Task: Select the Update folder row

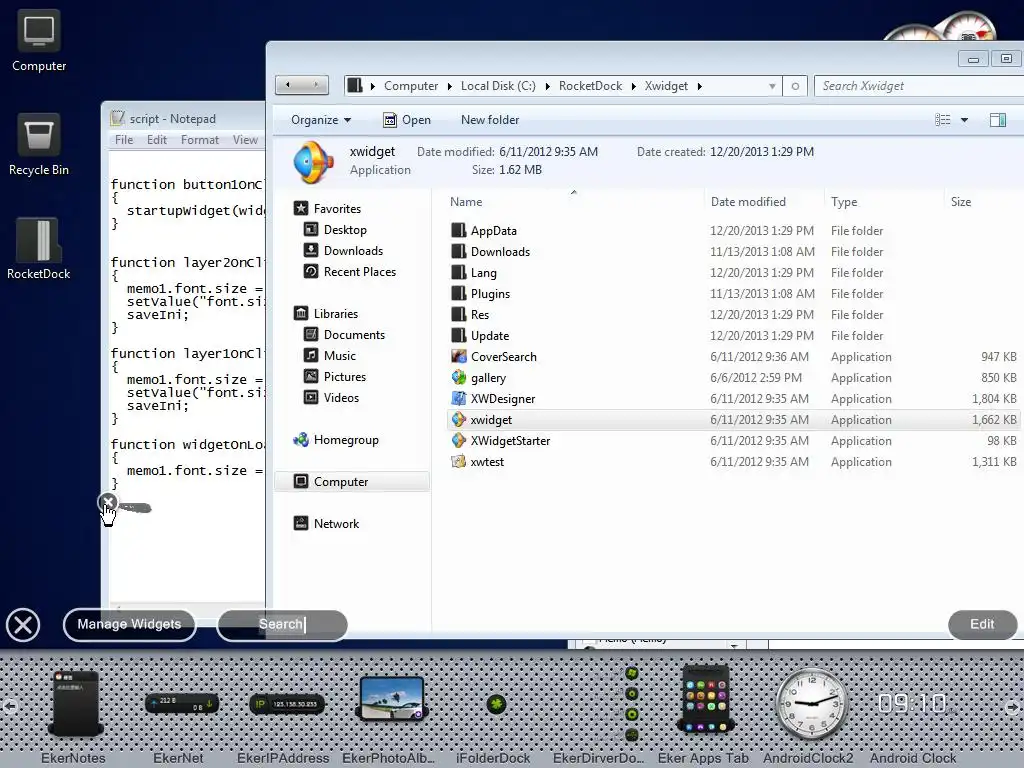Action: [735, 336]
